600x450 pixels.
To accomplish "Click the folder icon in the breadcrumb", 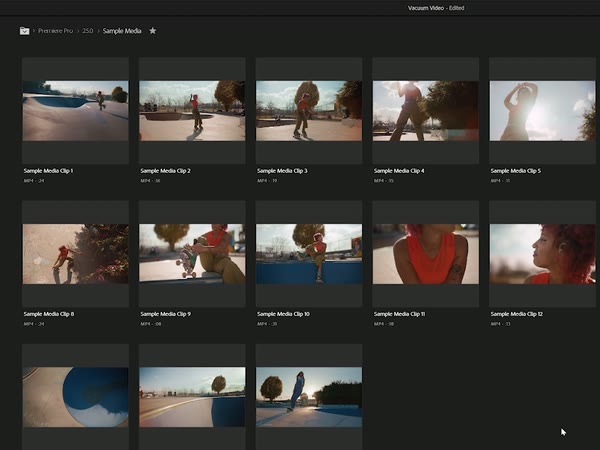I will 24,31.
